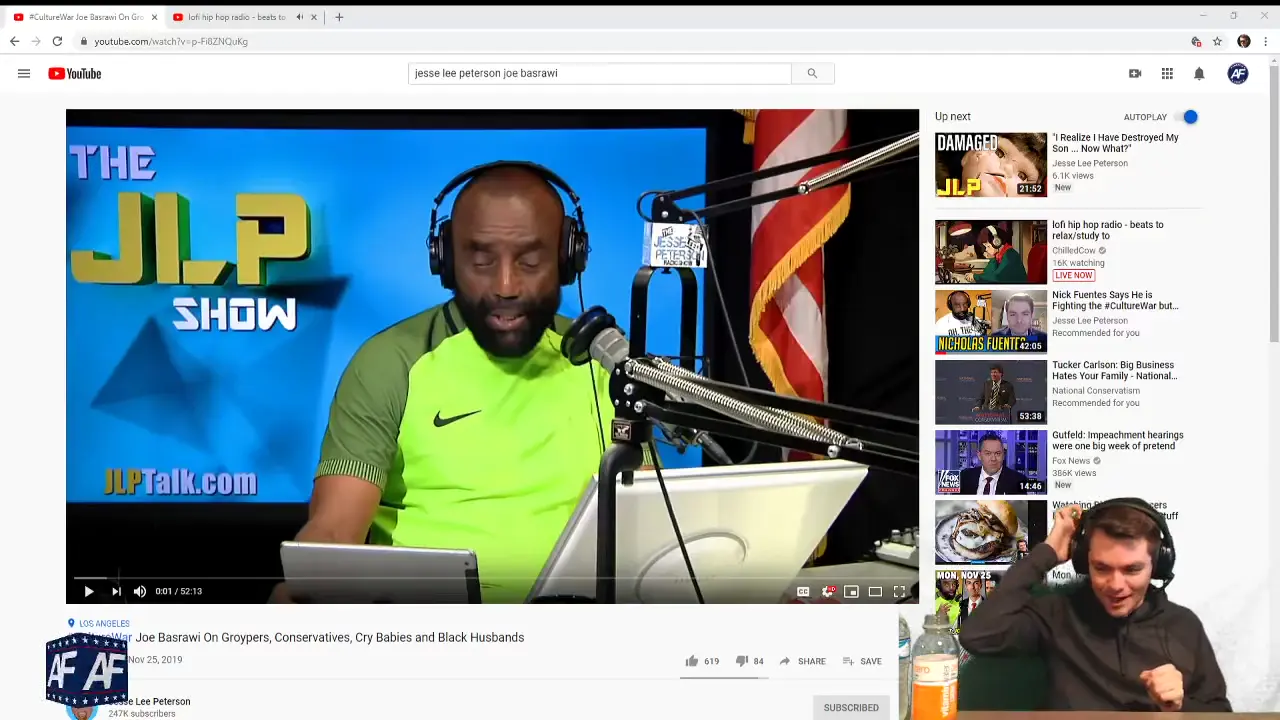Dislike the video with thumbs down

742,661
